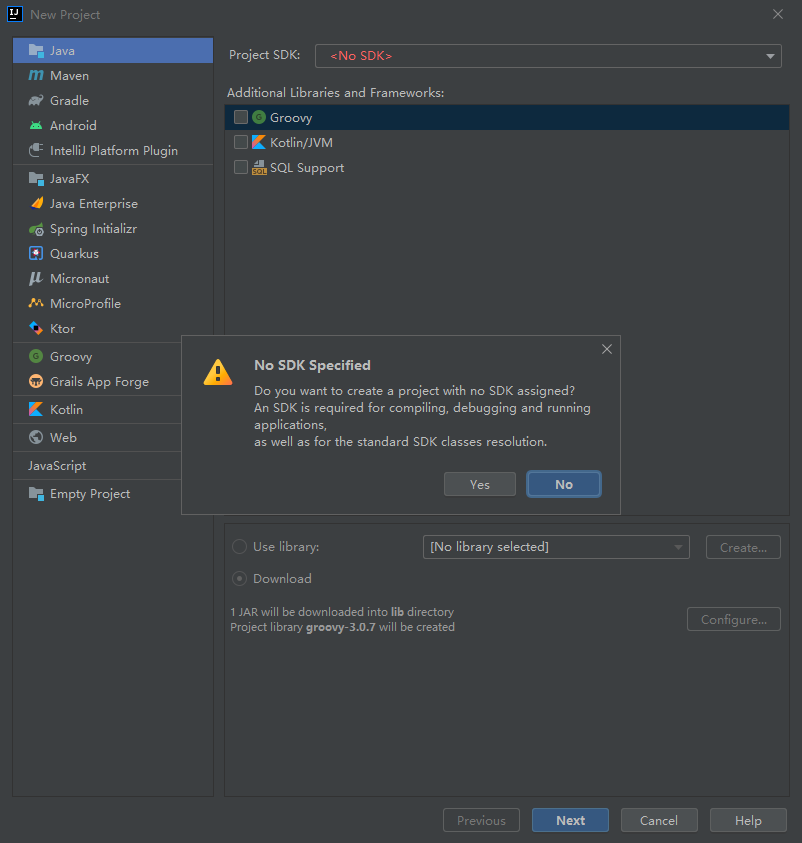The height and width of the screenshot is (843, 802).
Task: Click the IntelliJ IDEA logo in title bar
Action: pyautogui.click(x=15, y=14)
